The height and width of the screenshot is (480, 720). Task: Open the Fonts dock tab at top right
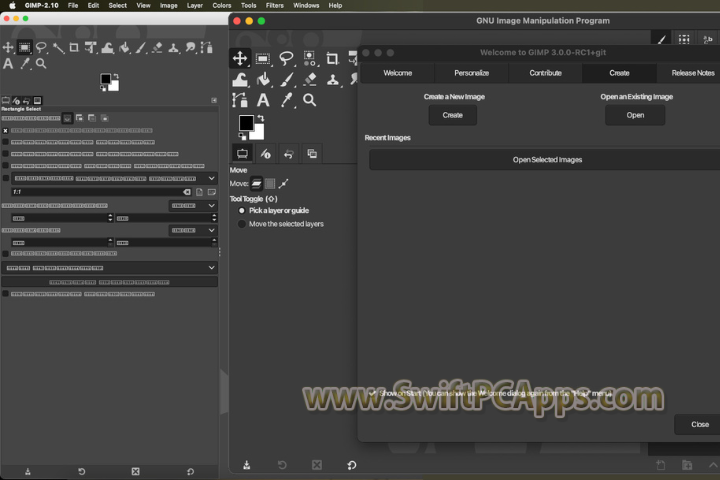[x=708, y=40]
